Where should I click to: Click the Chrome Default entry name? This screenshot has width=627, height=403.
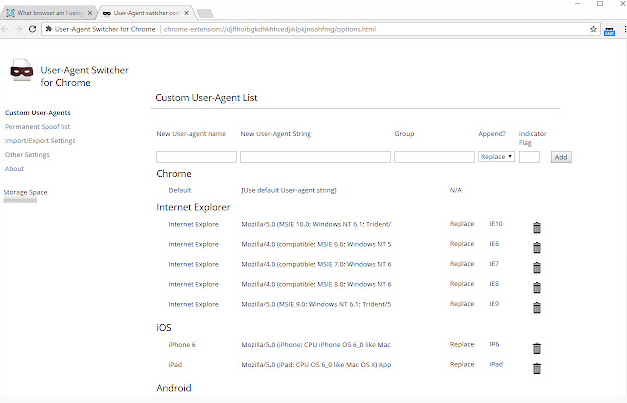pyautogui.click(x=180, y=190)
